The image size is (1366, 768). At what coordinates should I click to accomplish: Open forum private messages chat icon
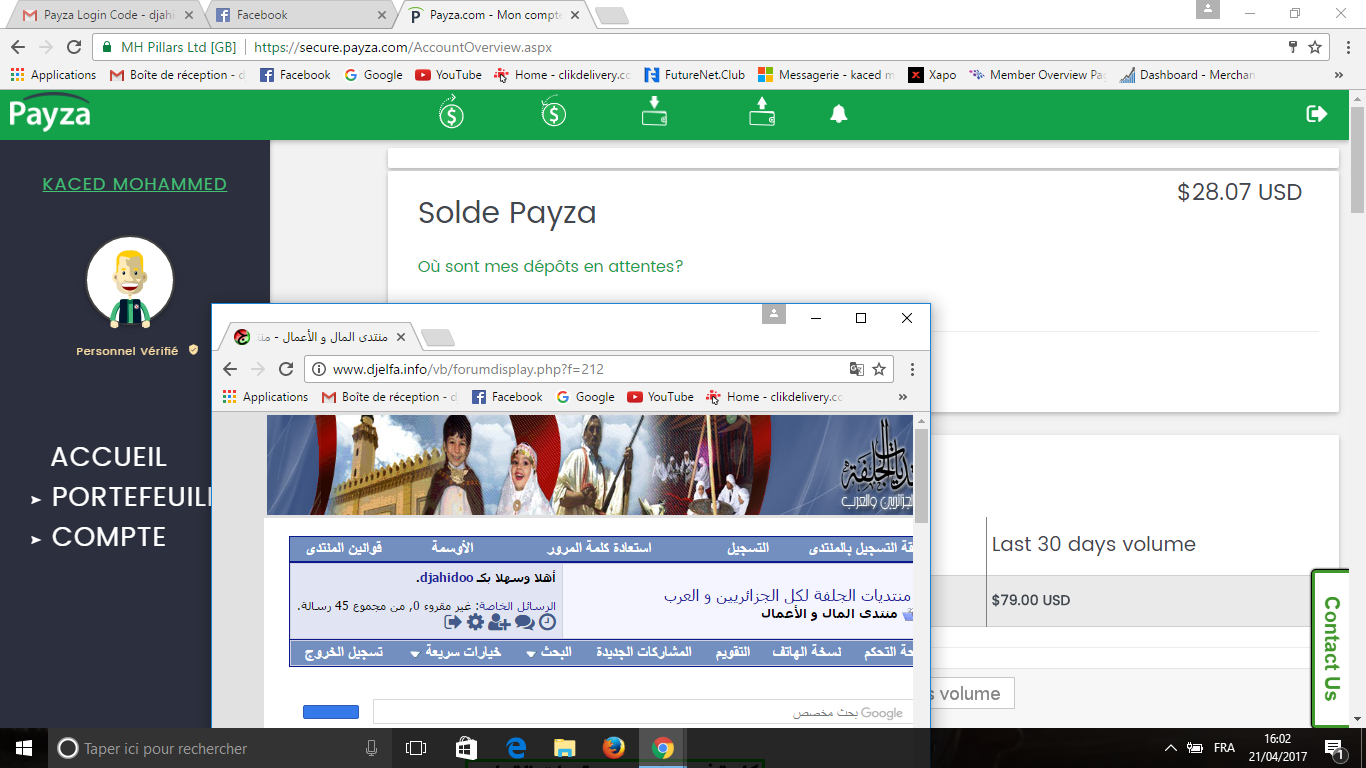click(524, 622)
